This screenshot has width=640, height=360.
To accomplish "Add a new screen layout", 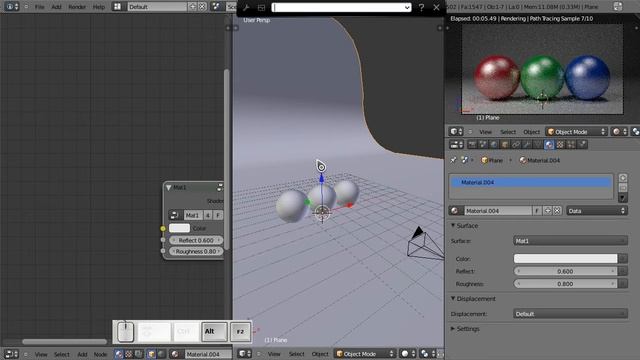I will (x=193, y=7).
